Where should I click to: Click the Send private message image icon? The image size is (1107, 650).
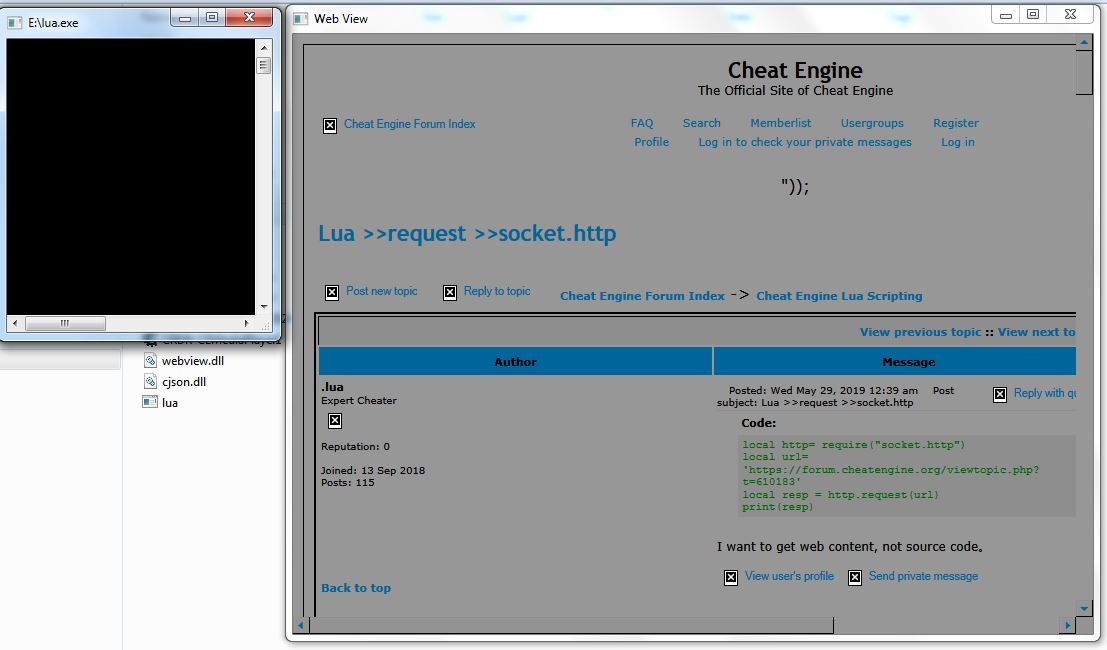pyautogui.click(x=855, y=577)
